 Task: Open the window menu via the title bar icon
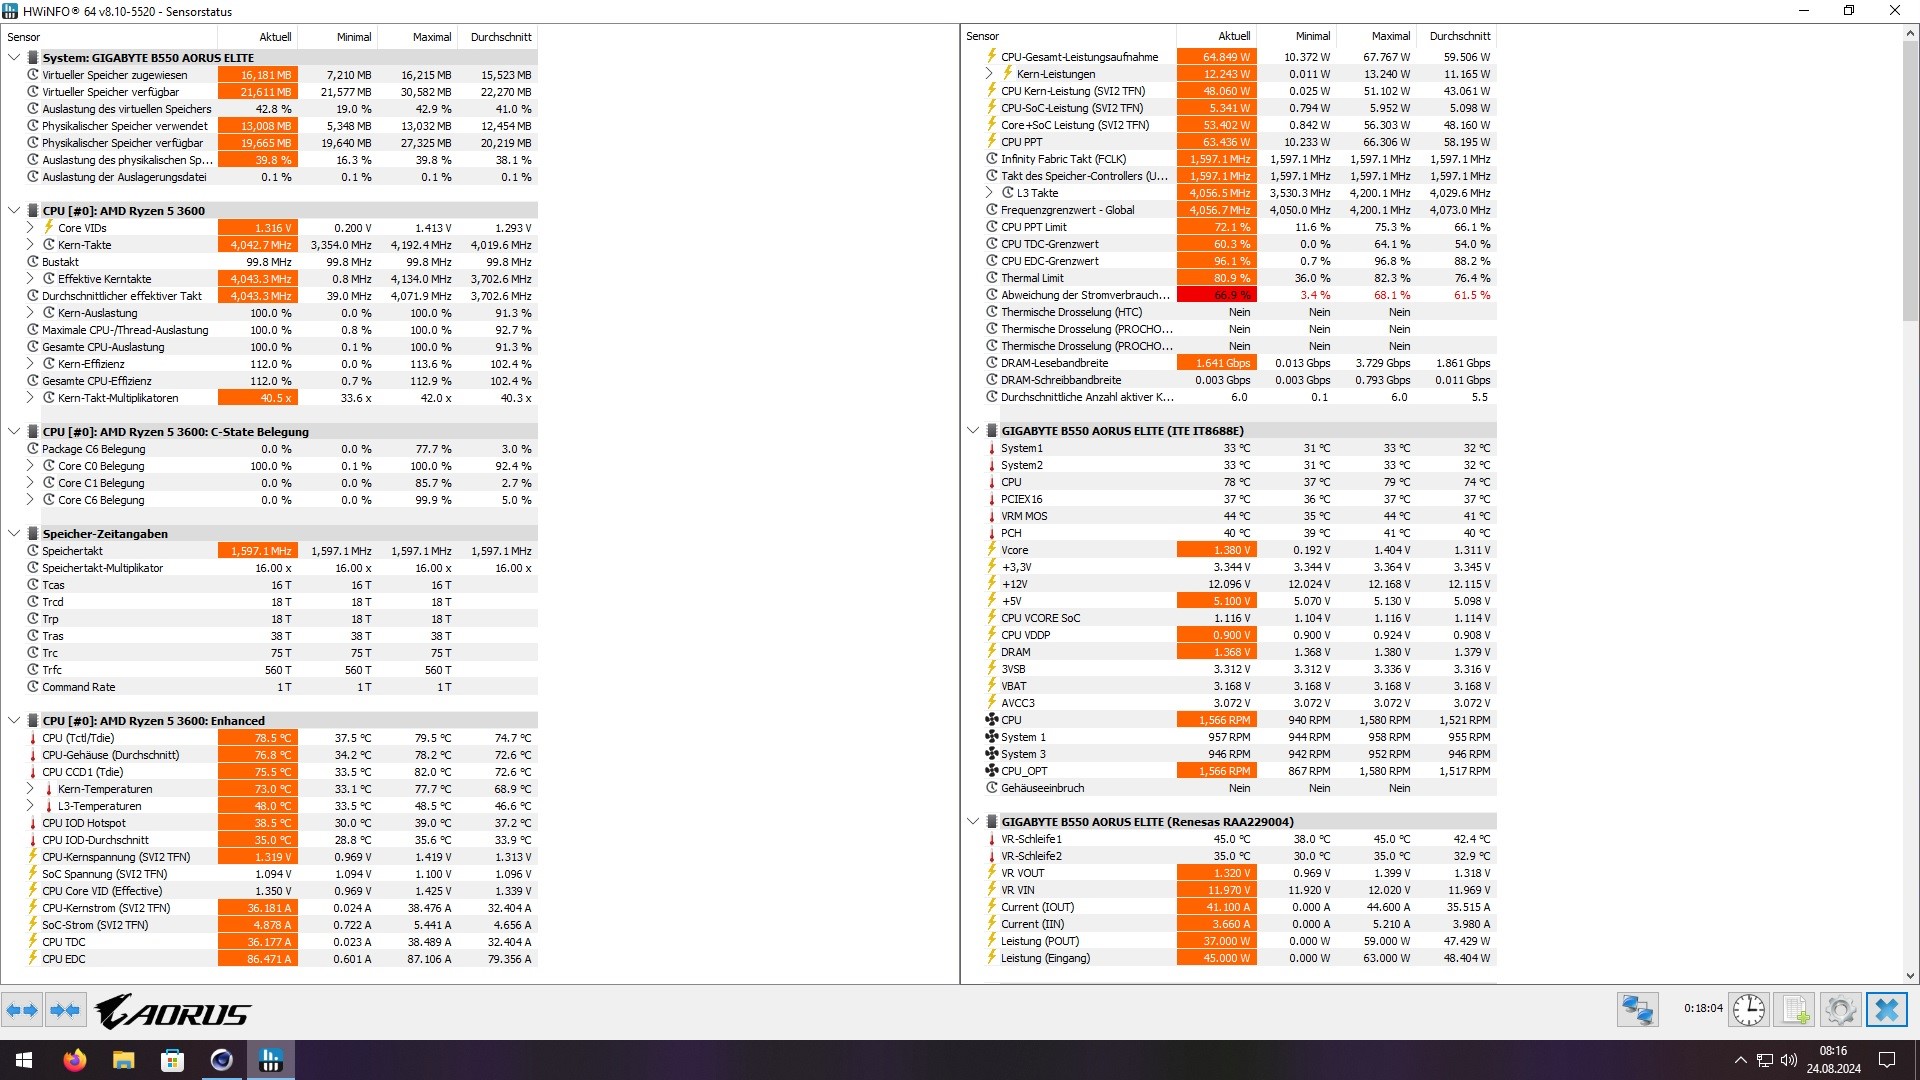[9, 11]
